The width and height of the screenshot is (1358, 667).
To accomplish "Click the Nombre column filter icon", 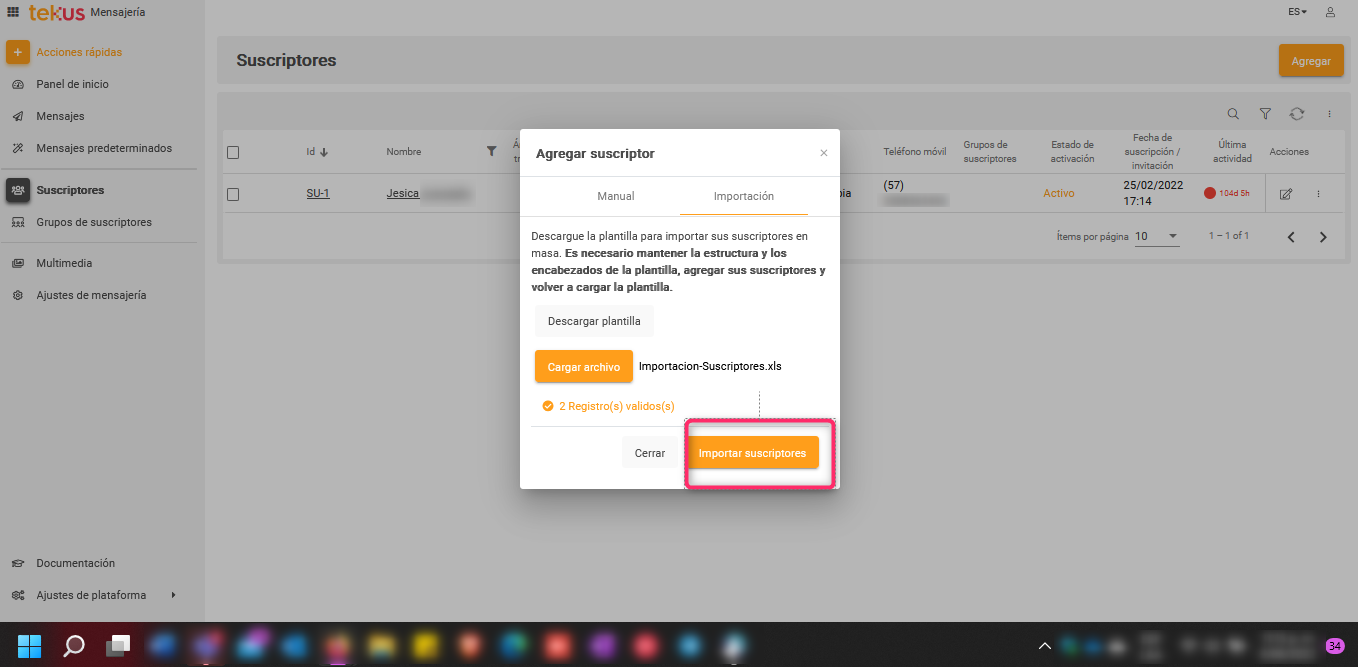I will pos(491,152).
